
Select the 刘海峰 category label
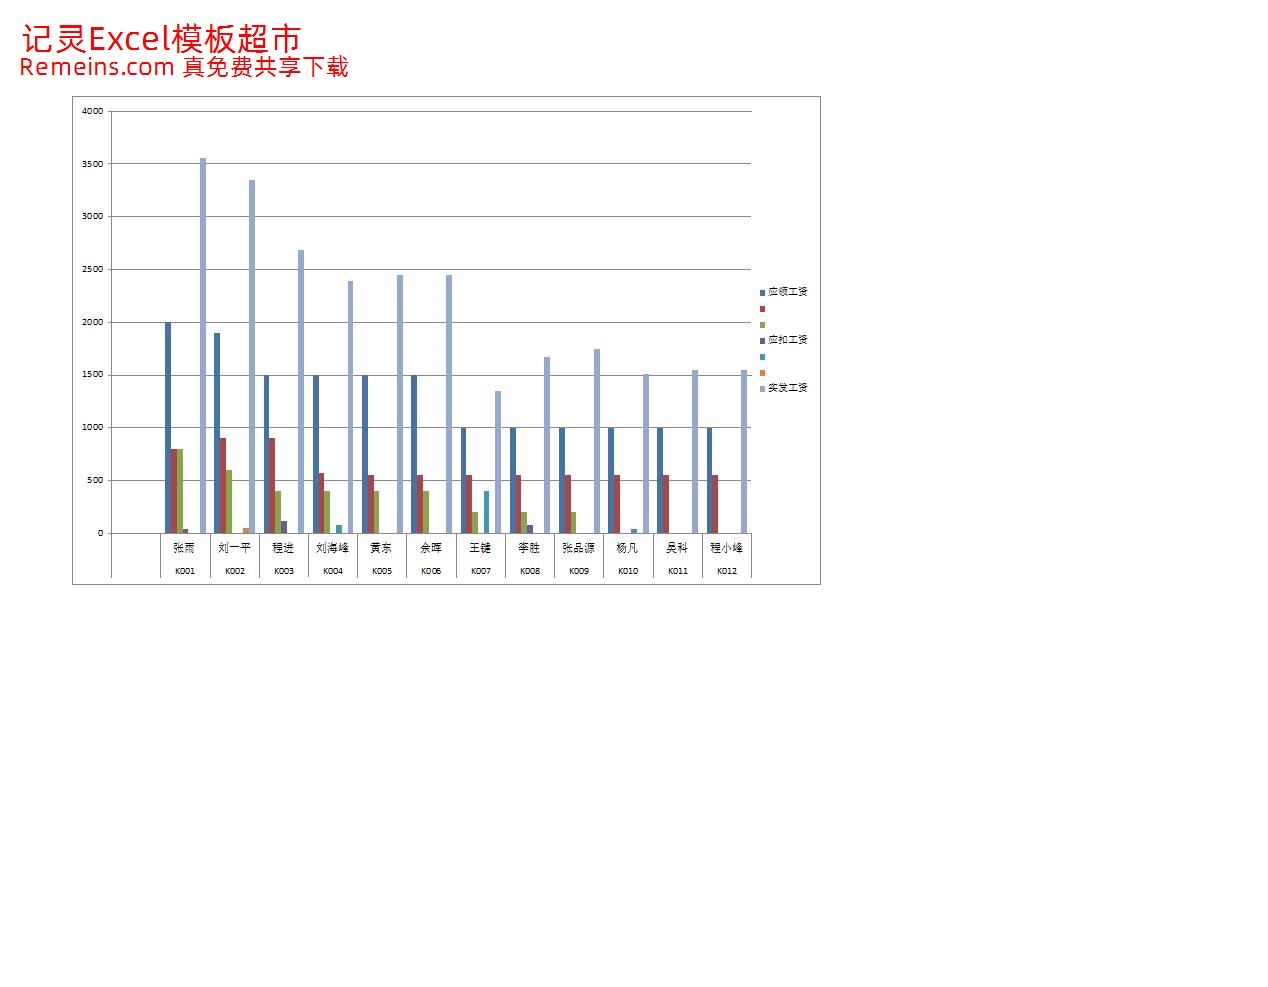point(333,548)
